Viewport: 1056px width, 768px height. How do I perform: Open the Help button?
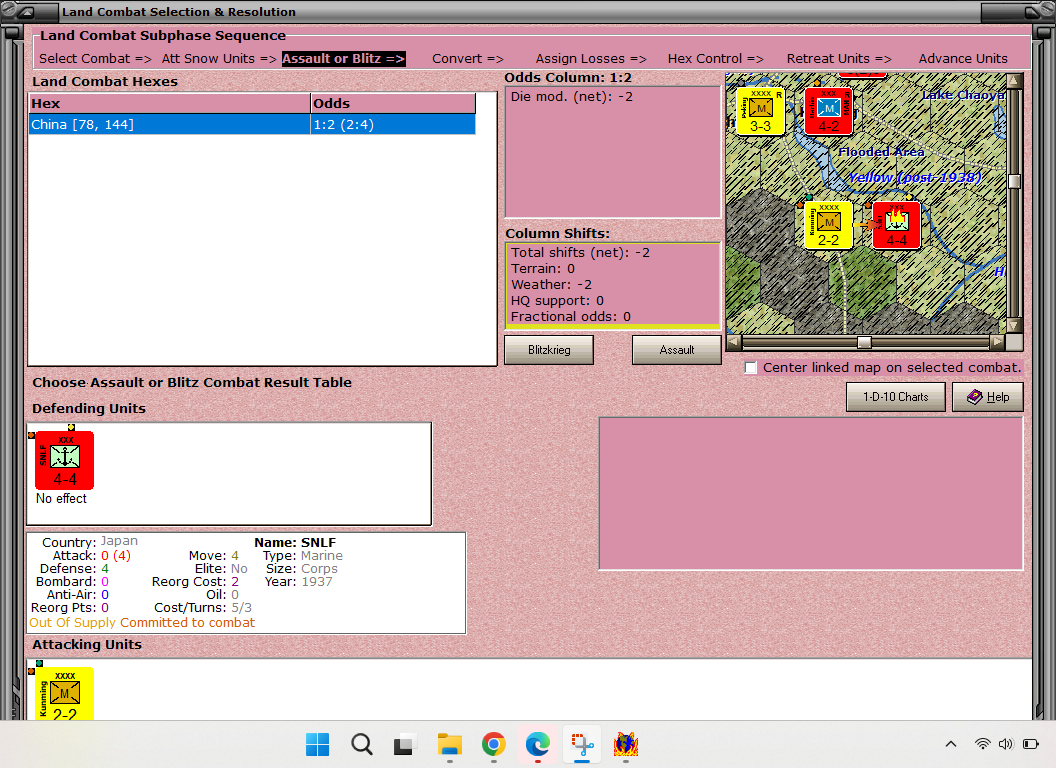tap(988, 397)
